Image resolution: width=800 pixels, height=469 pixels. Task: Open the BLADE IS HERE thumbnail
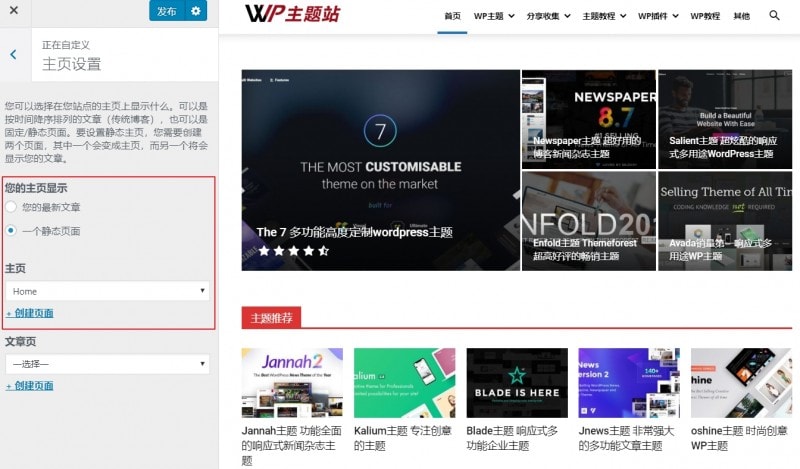517,383
